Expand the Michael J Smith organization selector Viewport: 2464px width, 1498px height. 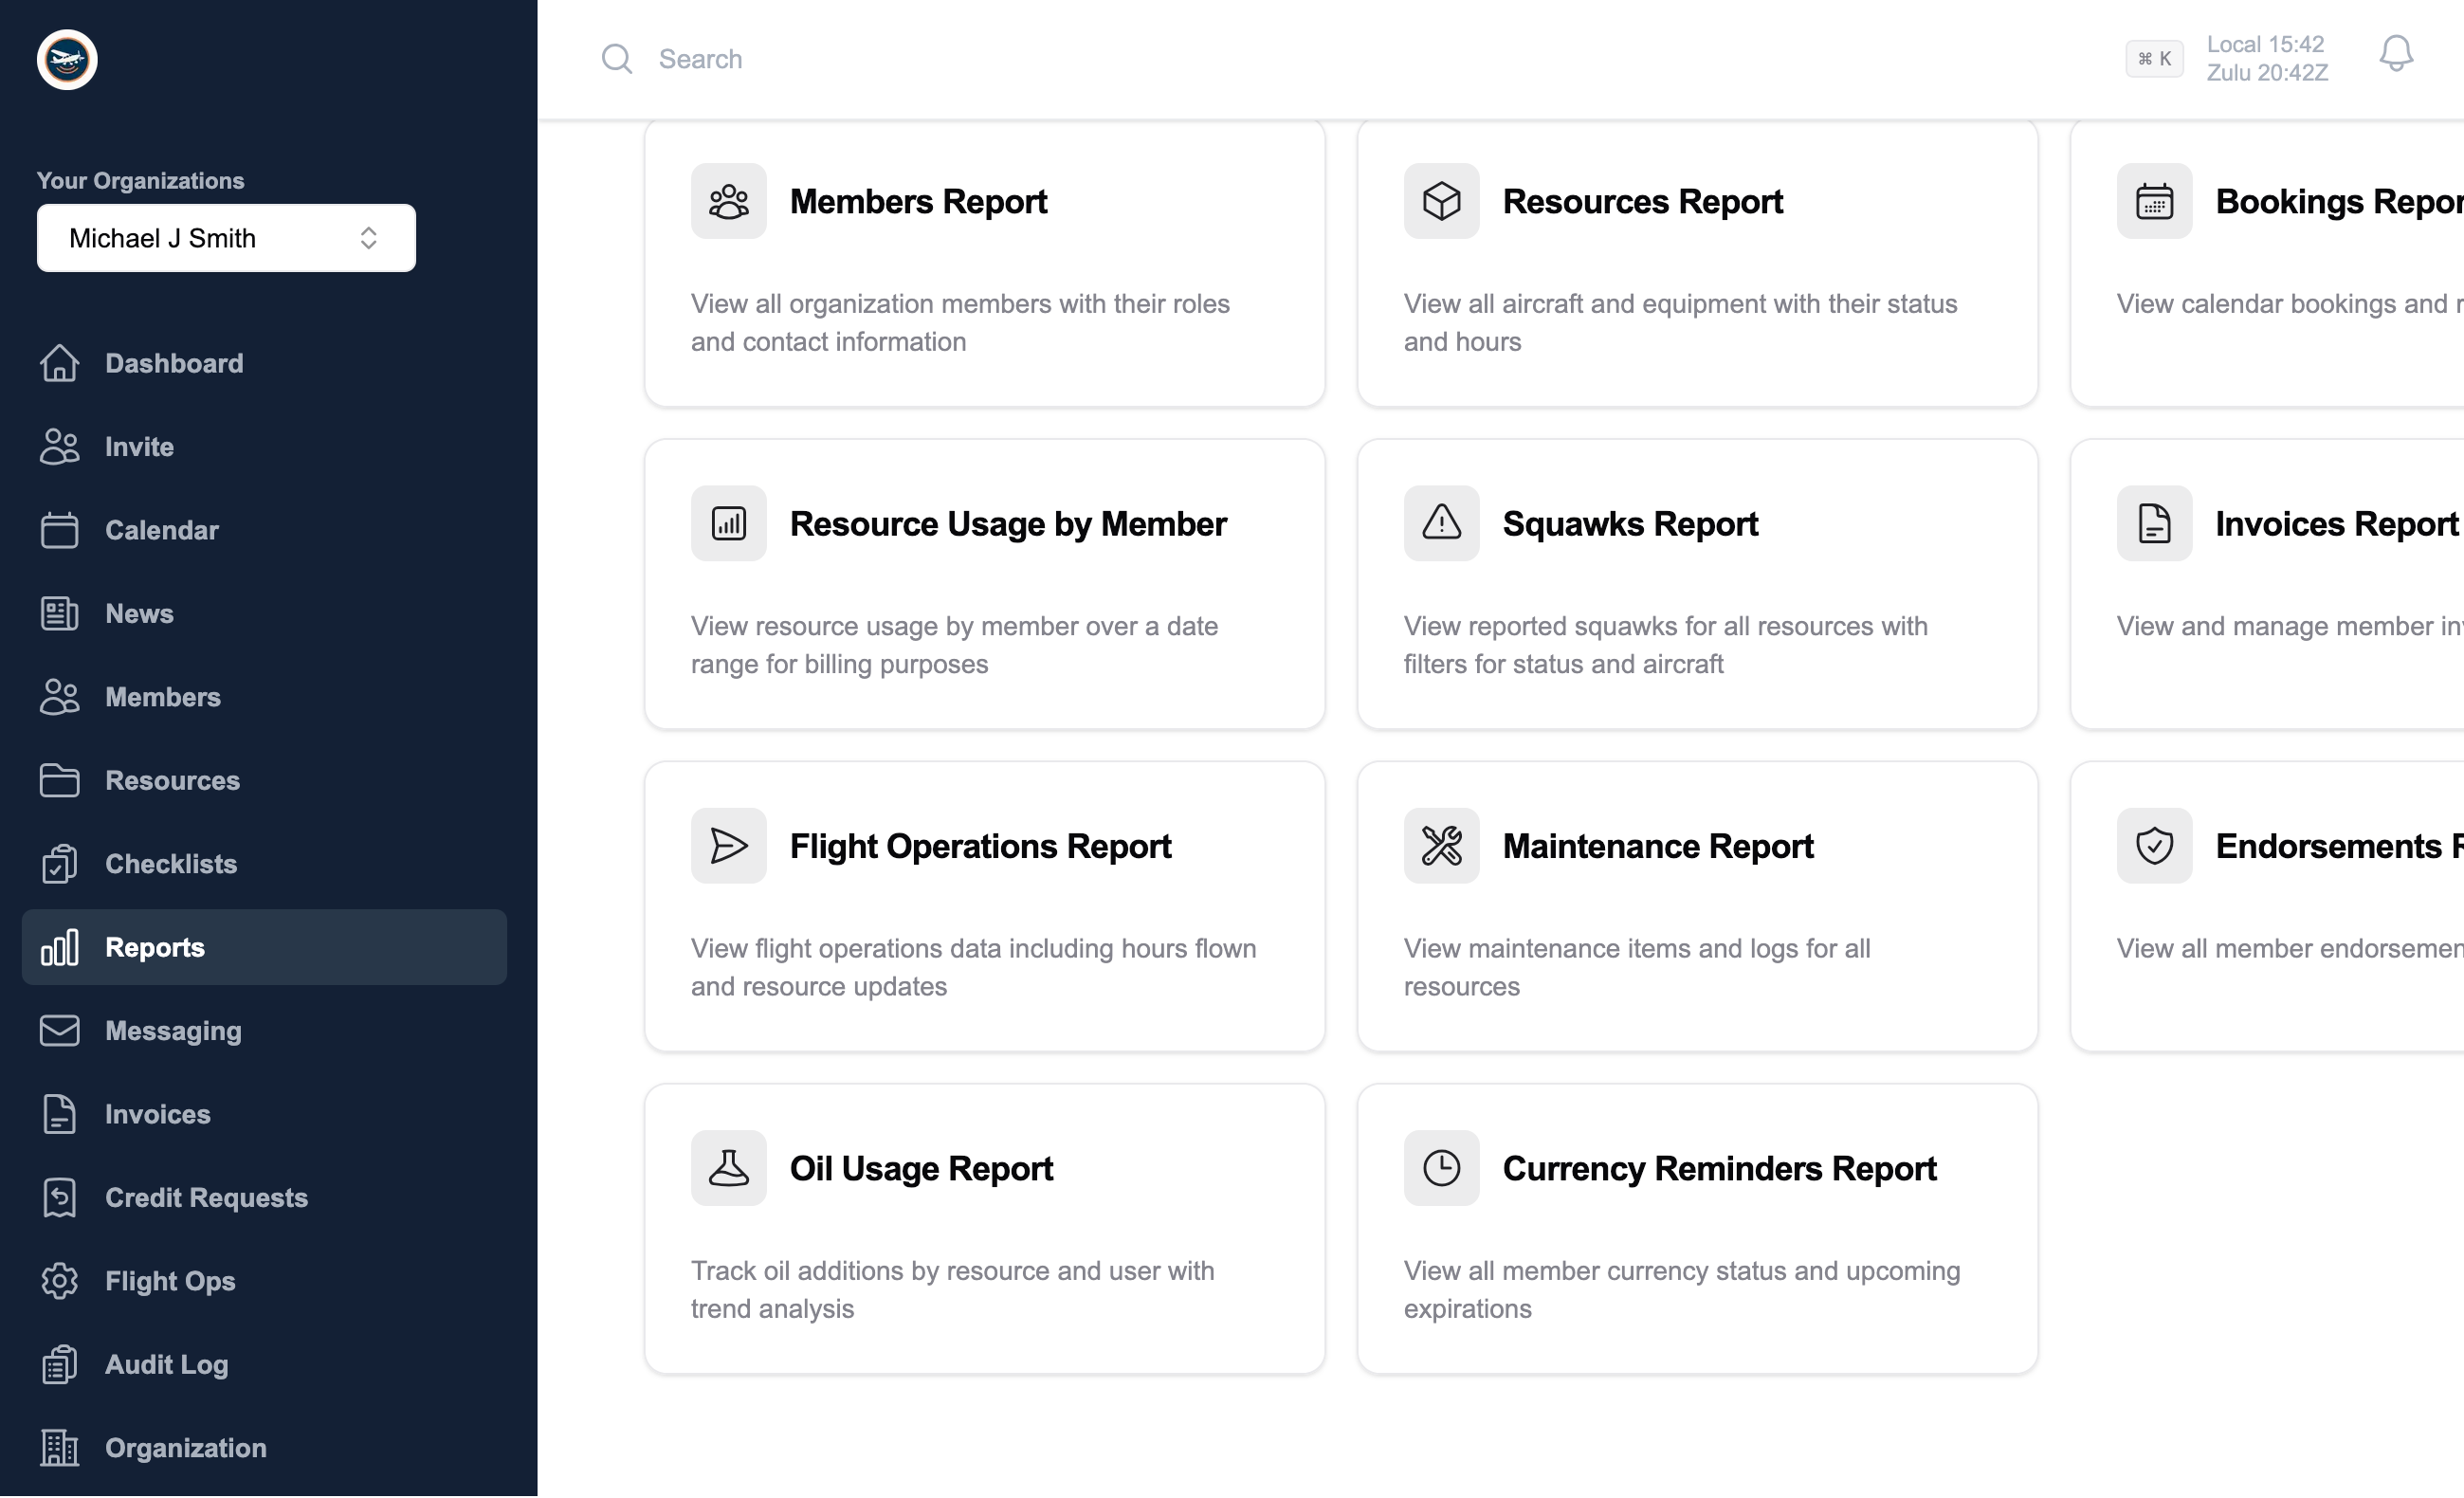click(225, 238)
